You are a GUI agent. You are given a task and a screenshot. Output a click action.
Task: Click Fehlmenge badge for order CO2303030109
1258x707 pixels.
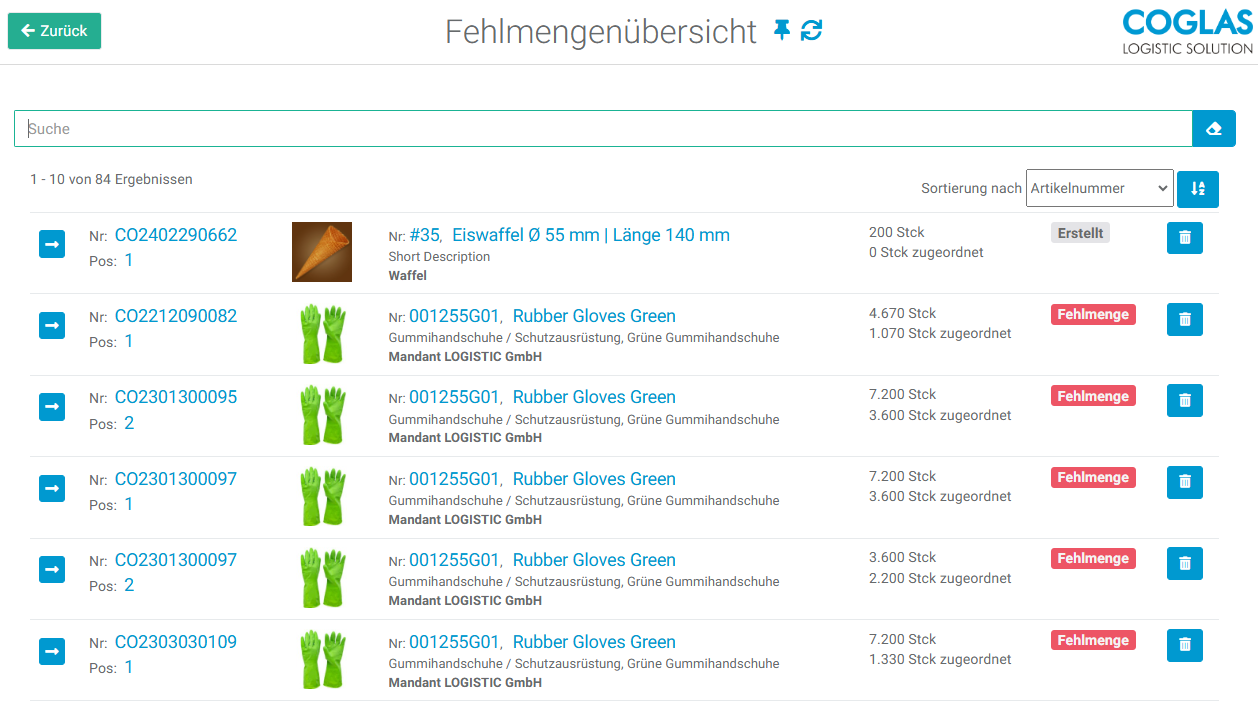point(1092,640)
